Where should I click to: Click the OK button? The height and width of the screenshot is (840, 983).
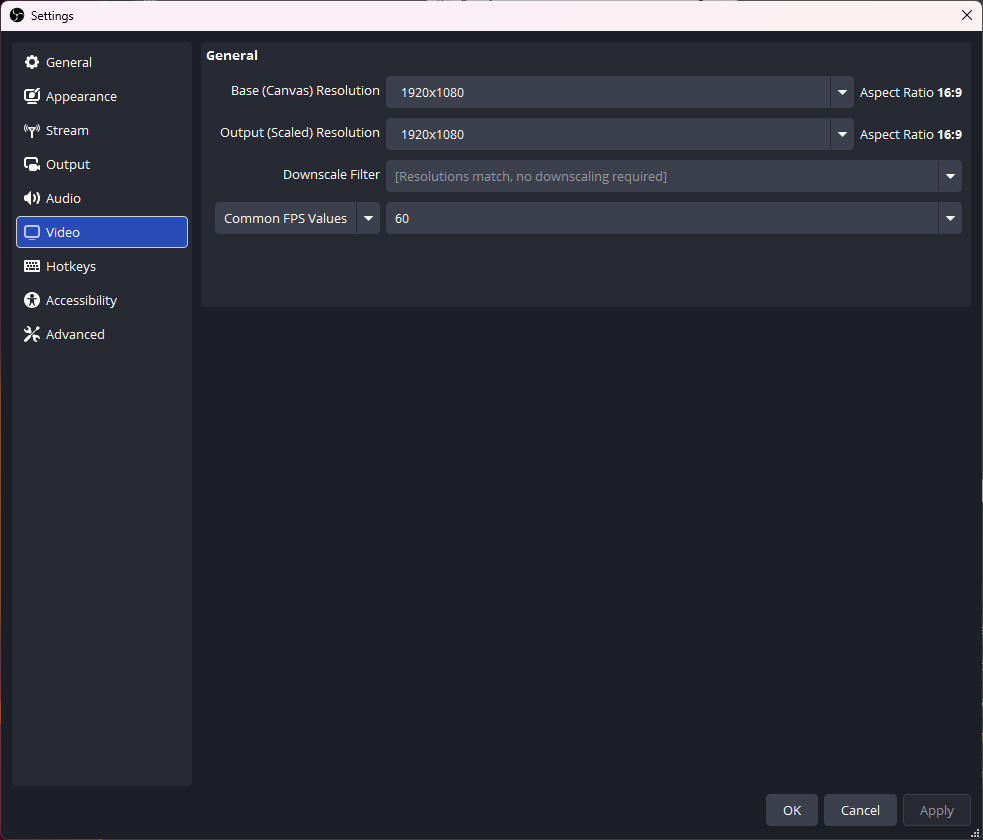[x=791, y=810]
